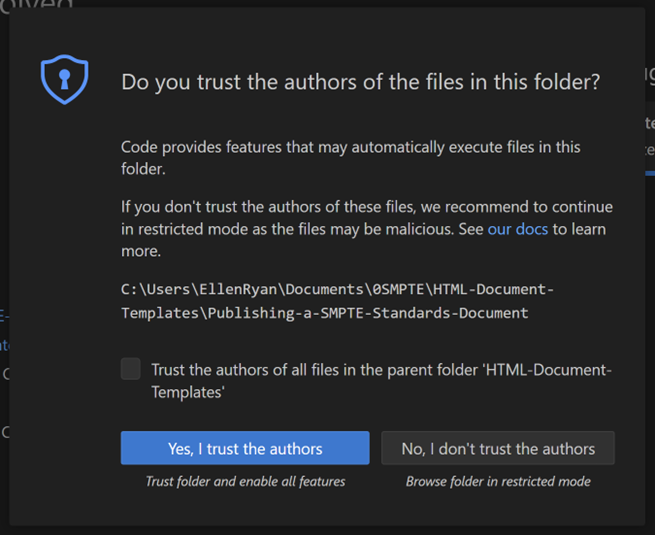Viewport: 655px width, 535px height.
Task: Click the blue shield lock icon
Action: pos(64,79)
